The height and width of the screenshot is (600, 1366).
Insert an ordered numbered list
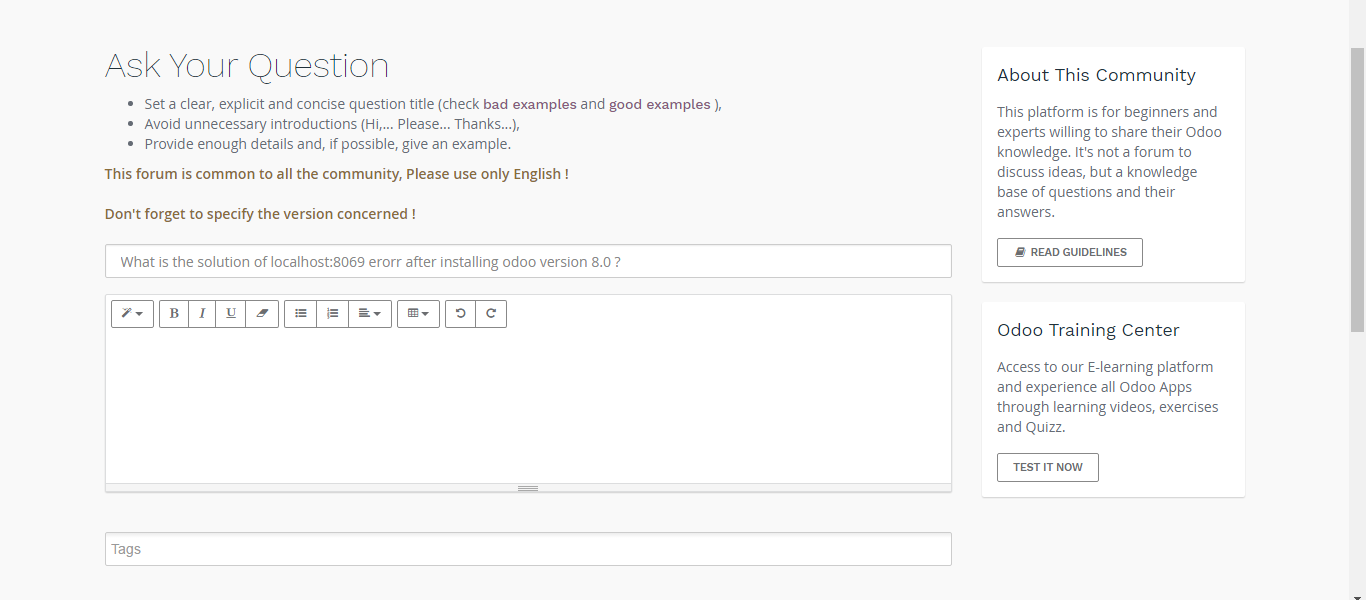tap(333, 314)
